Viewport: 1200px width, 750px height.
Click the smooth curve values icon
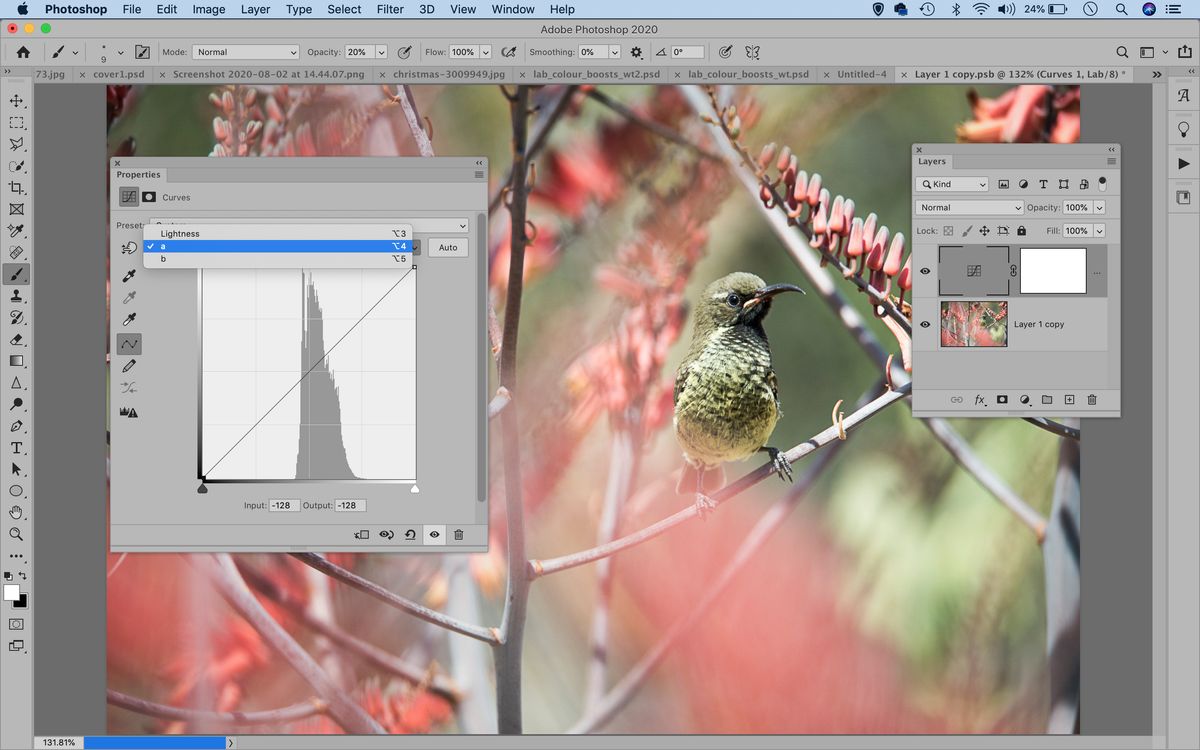[x=128, y=387]
